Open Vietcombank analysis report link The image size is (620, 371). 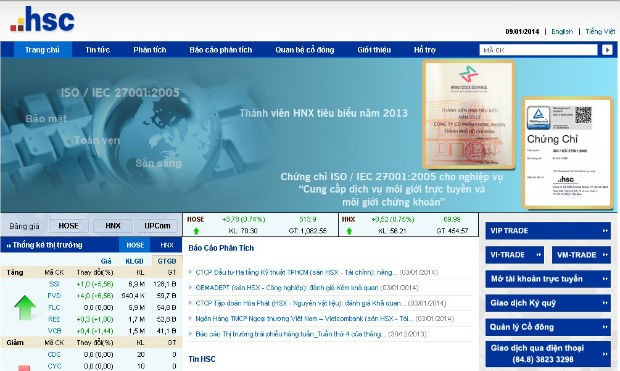pos(304,319)
